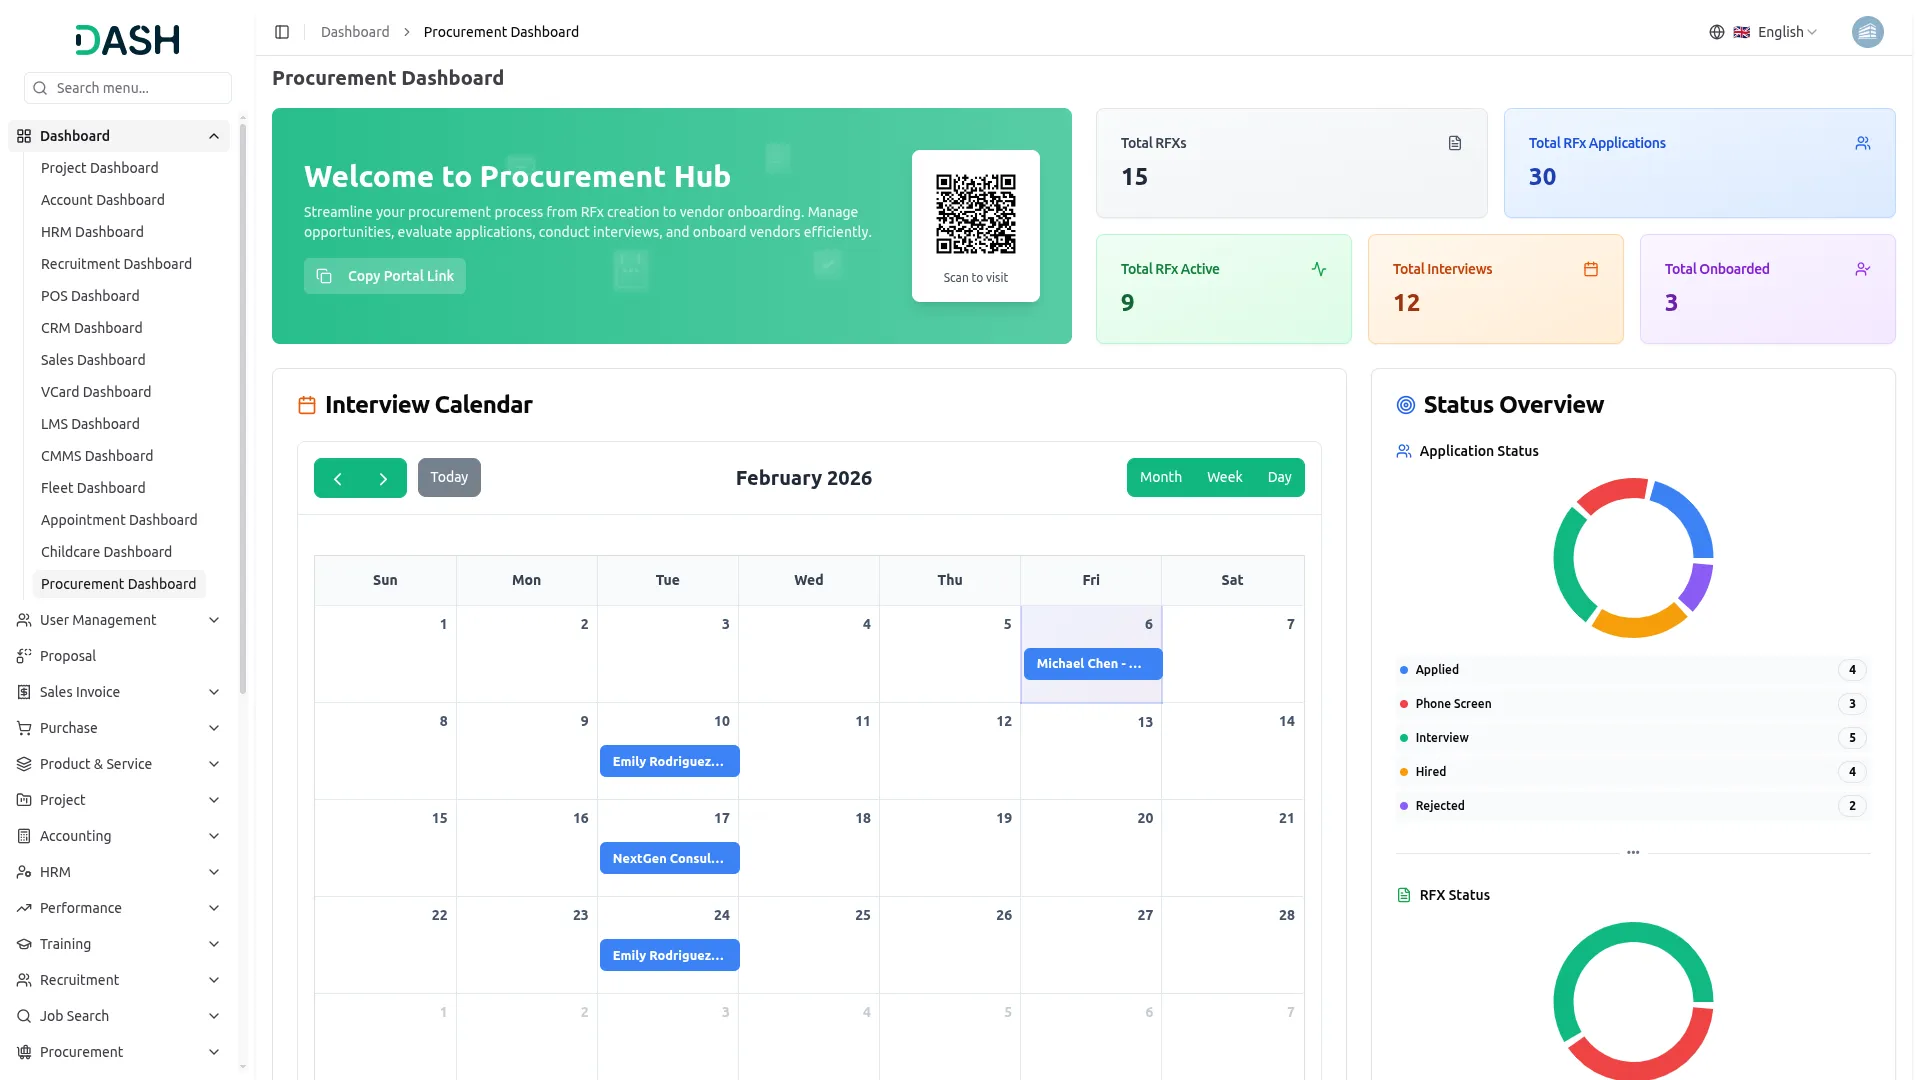Click the document icon on Total RFXs card

tap(1454, 143)
